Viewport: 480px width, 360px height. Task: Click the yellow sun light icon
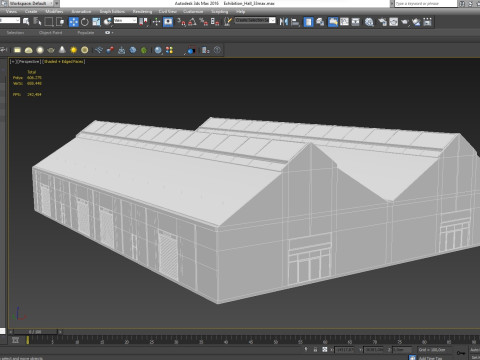point(73,50)
